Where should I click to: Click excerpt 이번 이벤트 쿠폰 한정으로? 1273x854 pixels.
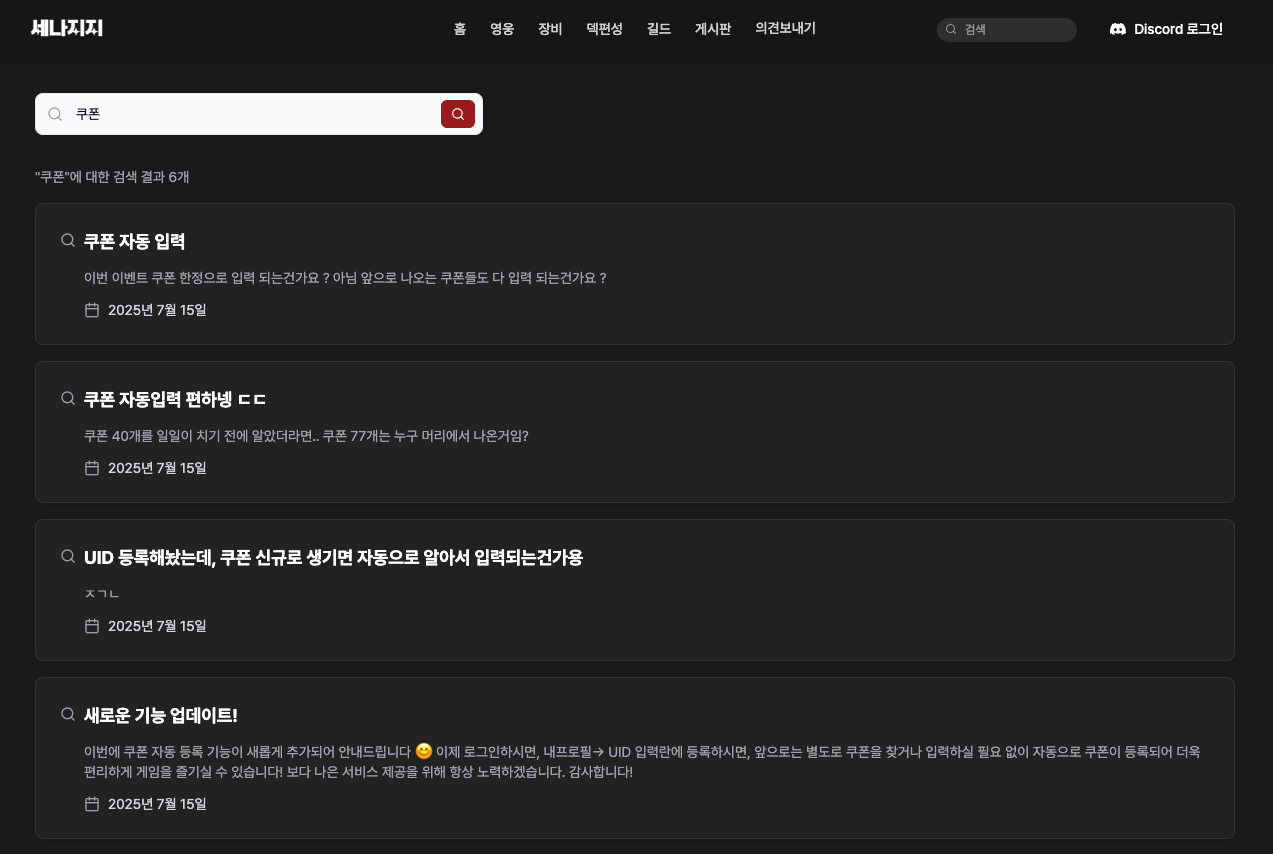click(x=345, y=278)
